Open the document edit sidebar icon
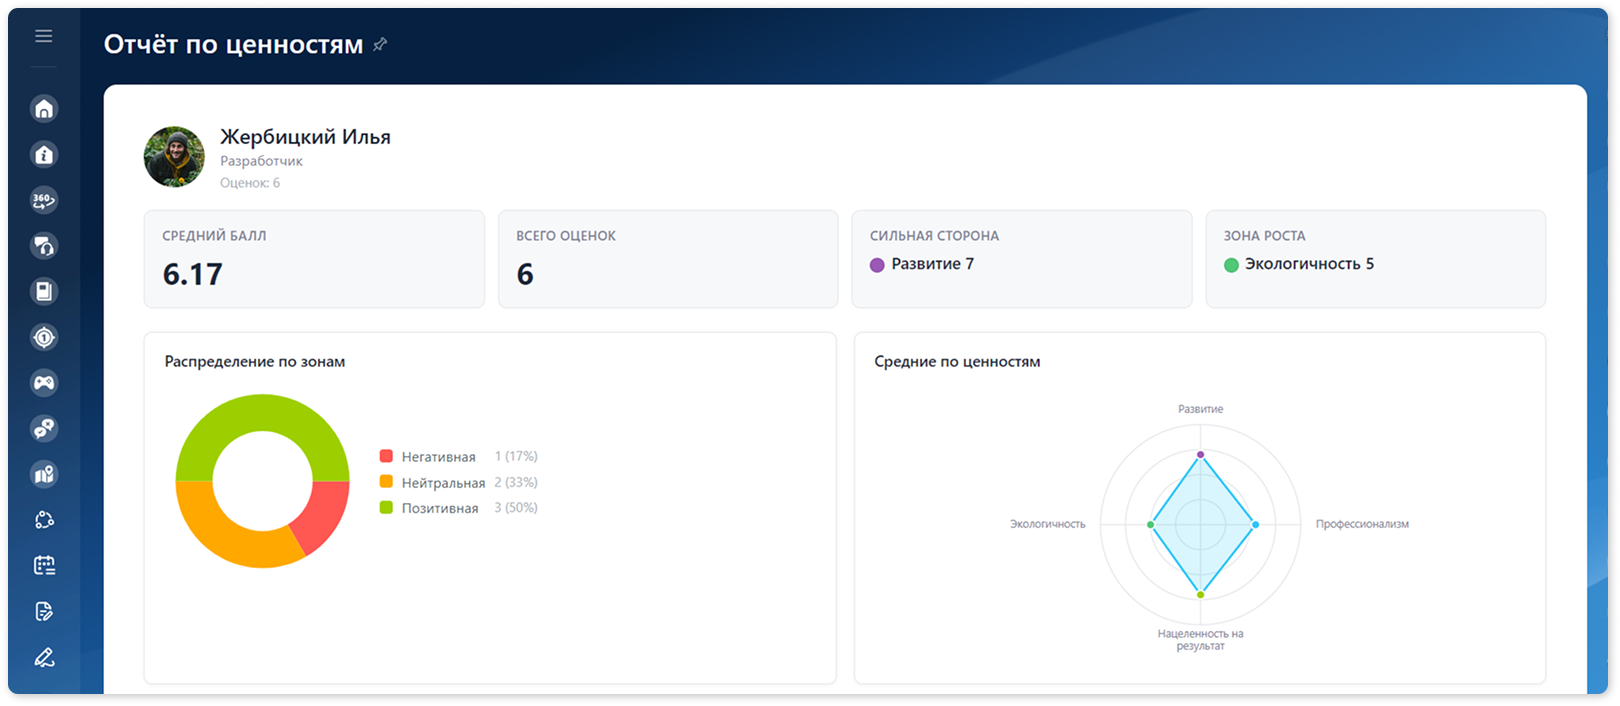Screen dimensions: 1620x706 (x=44, y=612)
